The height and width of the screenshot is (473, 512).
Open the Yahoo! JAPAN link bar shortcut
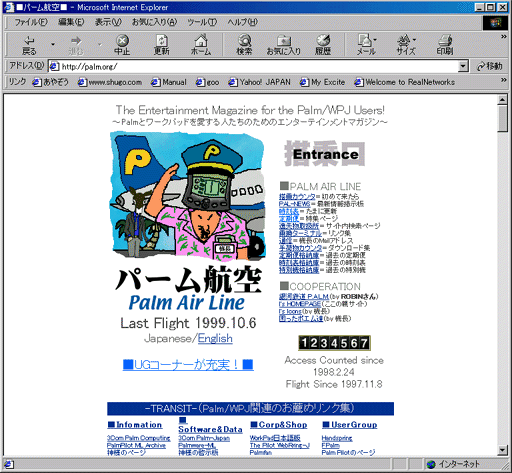pyautogui.click(x=259, y=82)
